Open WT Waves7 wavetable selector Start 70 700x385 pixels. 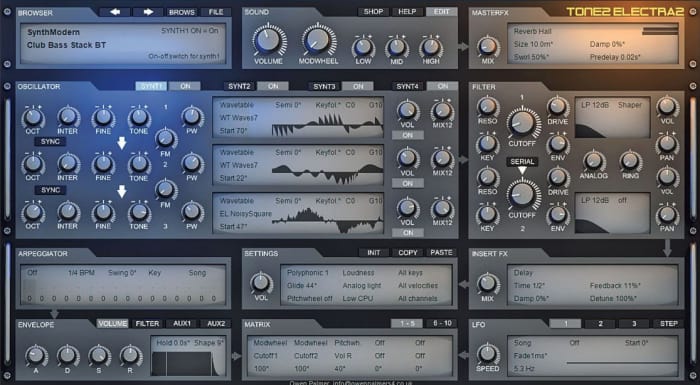pos(239,118)
